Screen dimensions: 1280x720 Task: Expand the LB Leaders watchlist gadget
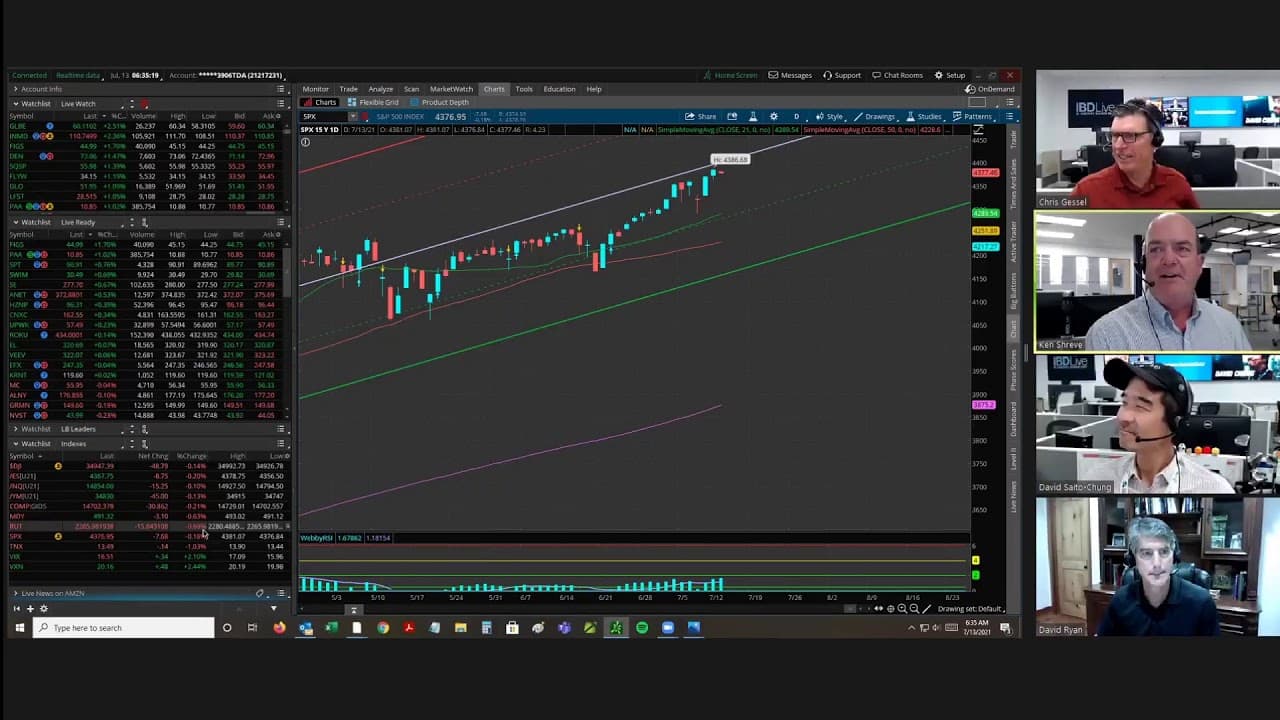[15, 429]
